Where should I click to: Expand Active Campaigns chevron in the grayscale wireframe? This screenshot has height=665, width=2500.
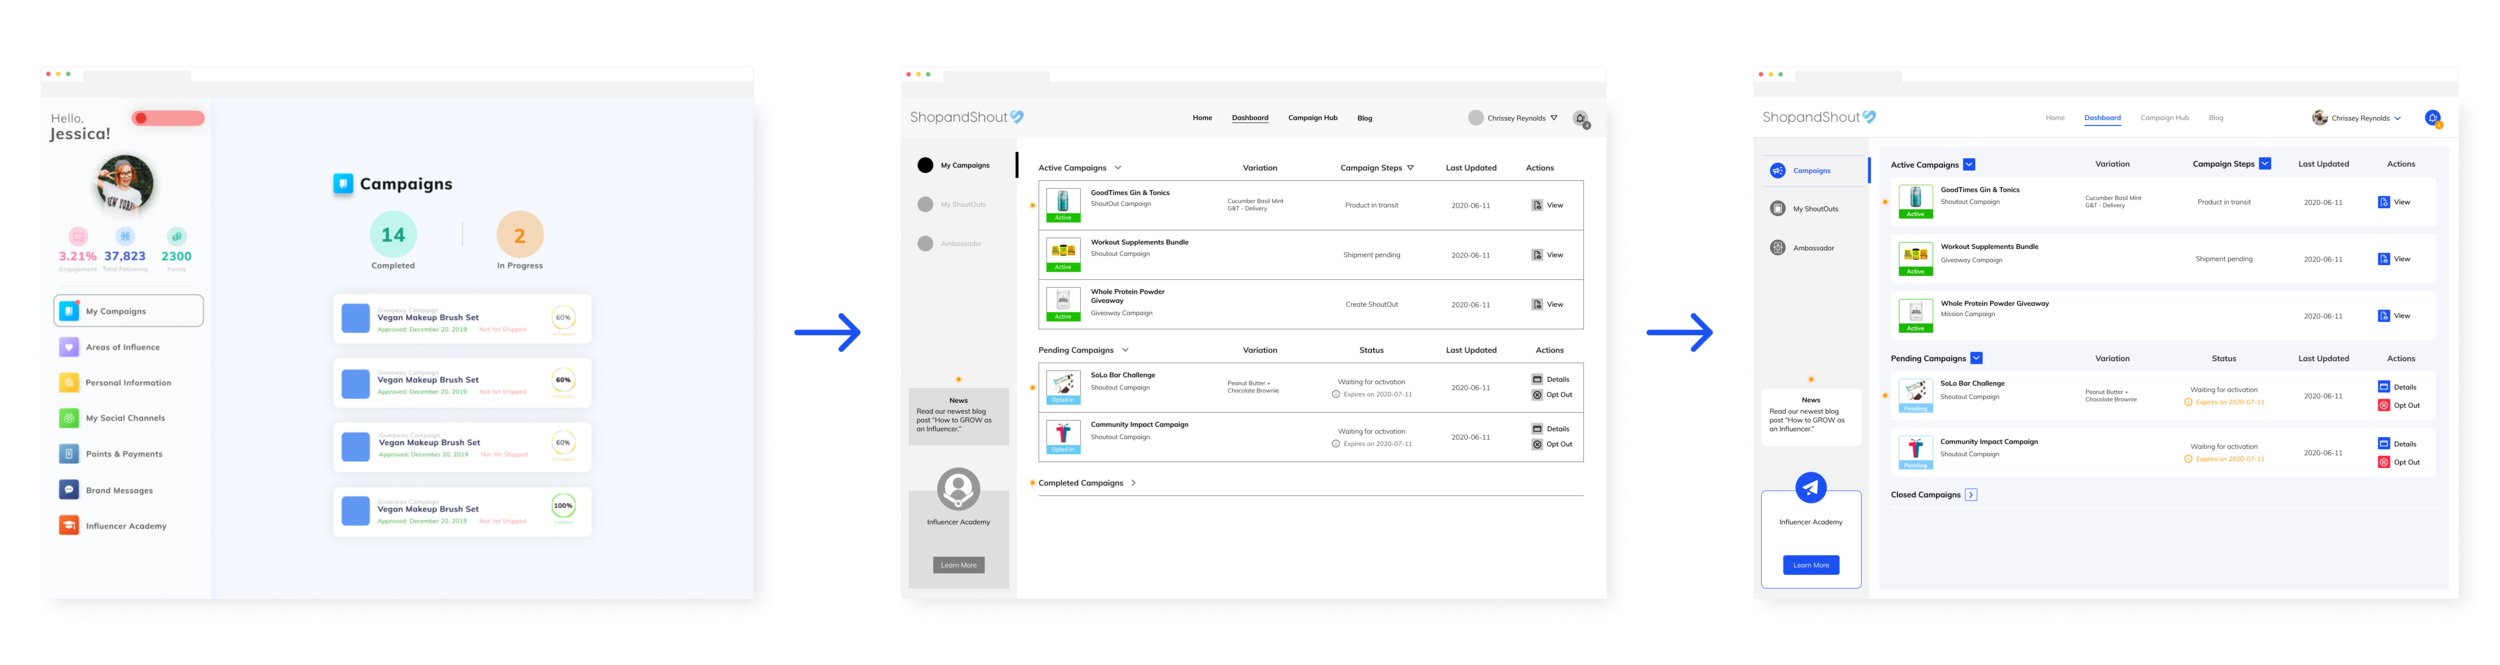(1118, 168)
